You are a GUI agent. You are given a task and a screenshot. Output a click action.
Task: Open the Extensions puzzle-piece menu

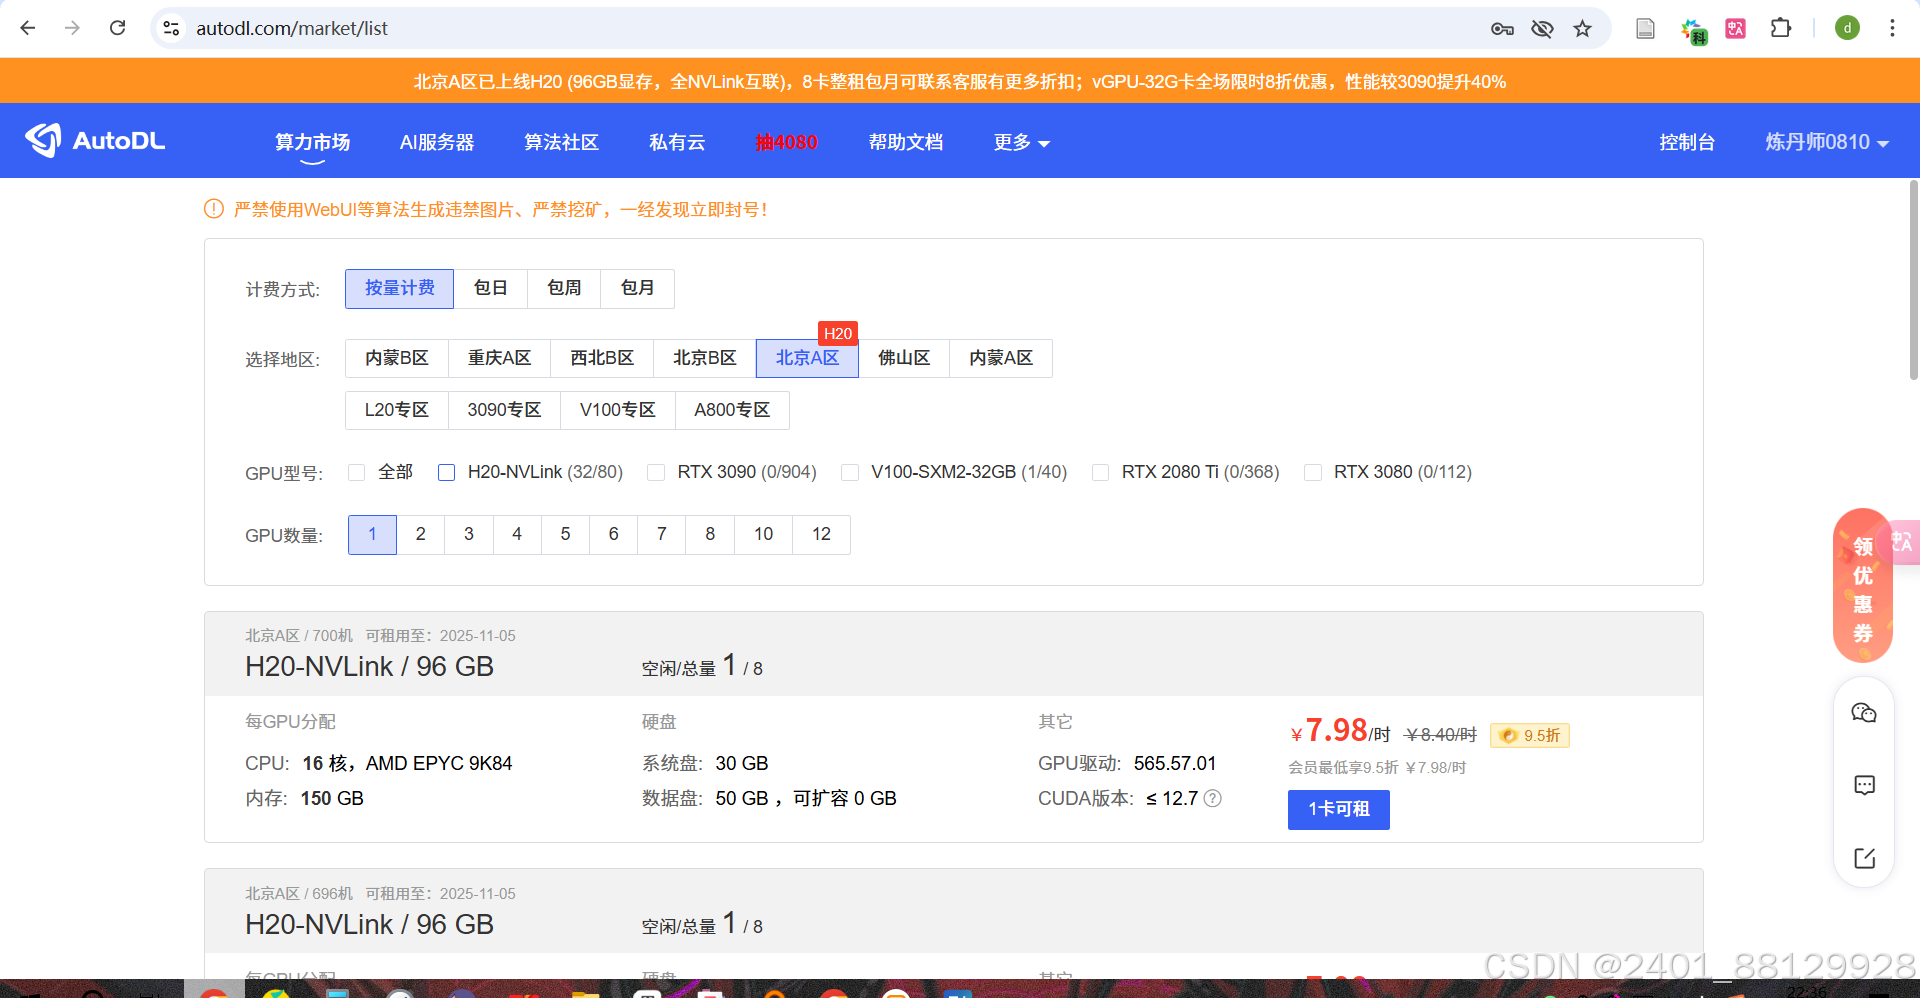1781,28
